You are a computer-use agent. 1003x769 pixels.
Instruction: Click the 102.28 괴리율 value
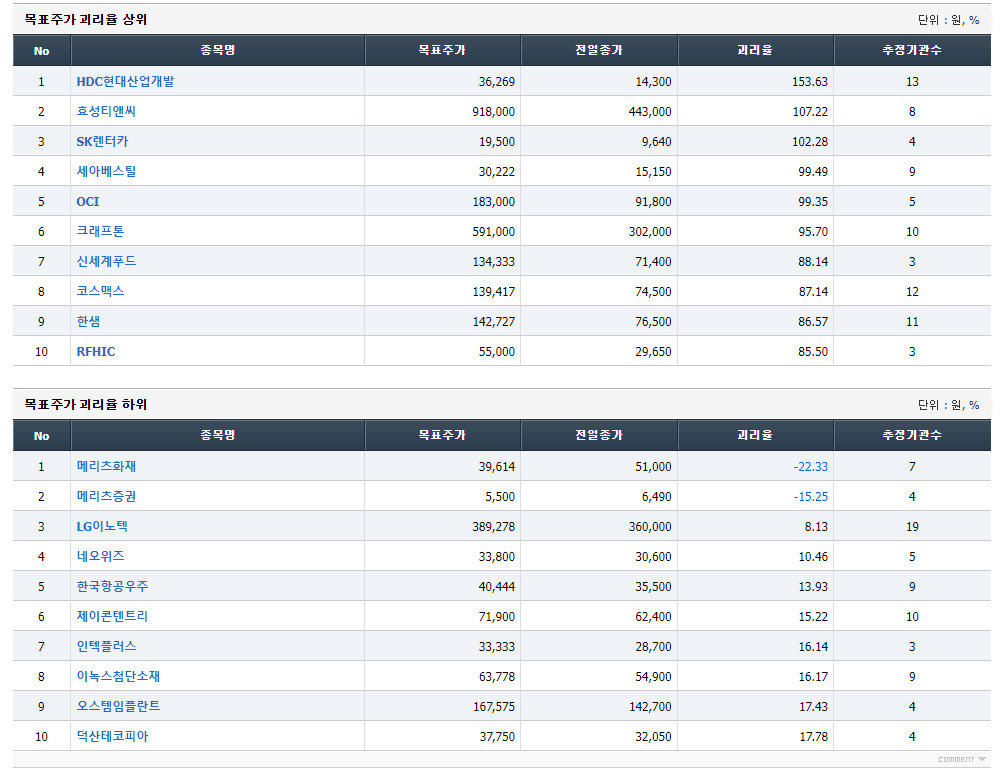[x=810, y=142]
